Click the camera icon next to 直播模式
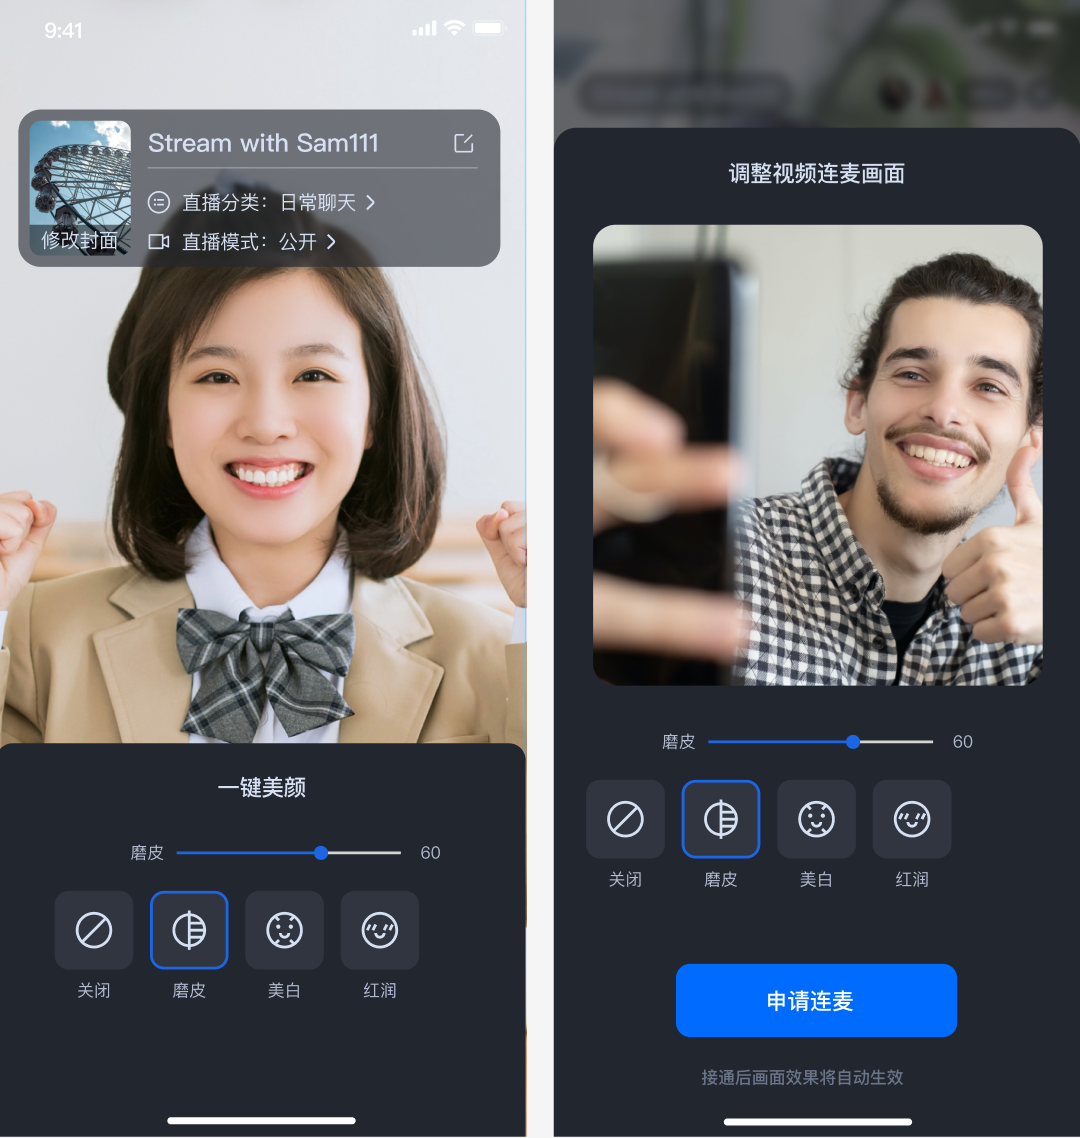The image size is (1080, 1138). (159, 242)
